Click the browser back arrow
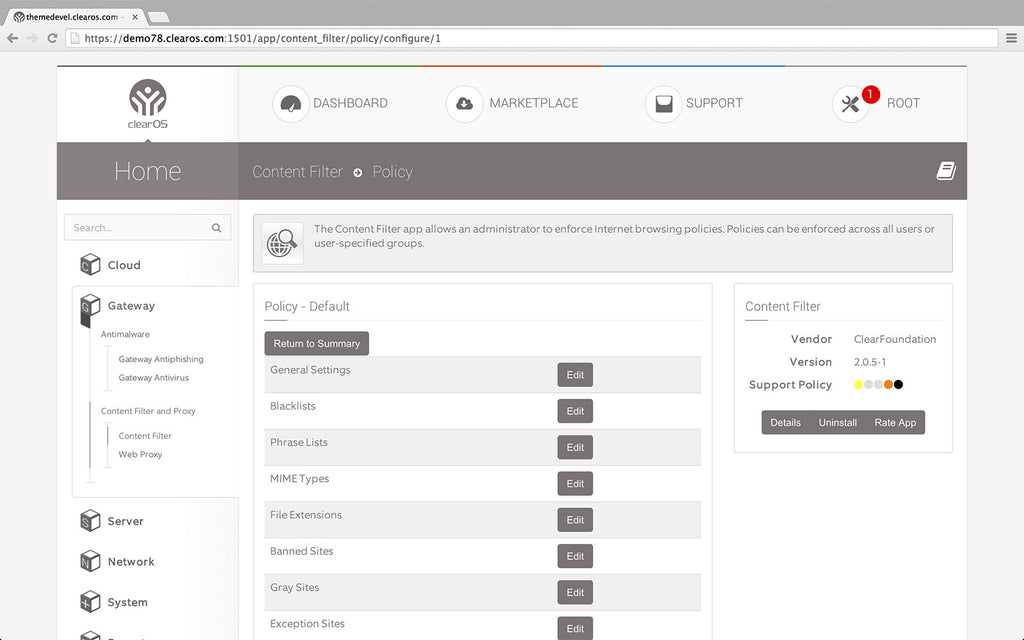The image size is (1024, 640). click(x=12, y=38)
